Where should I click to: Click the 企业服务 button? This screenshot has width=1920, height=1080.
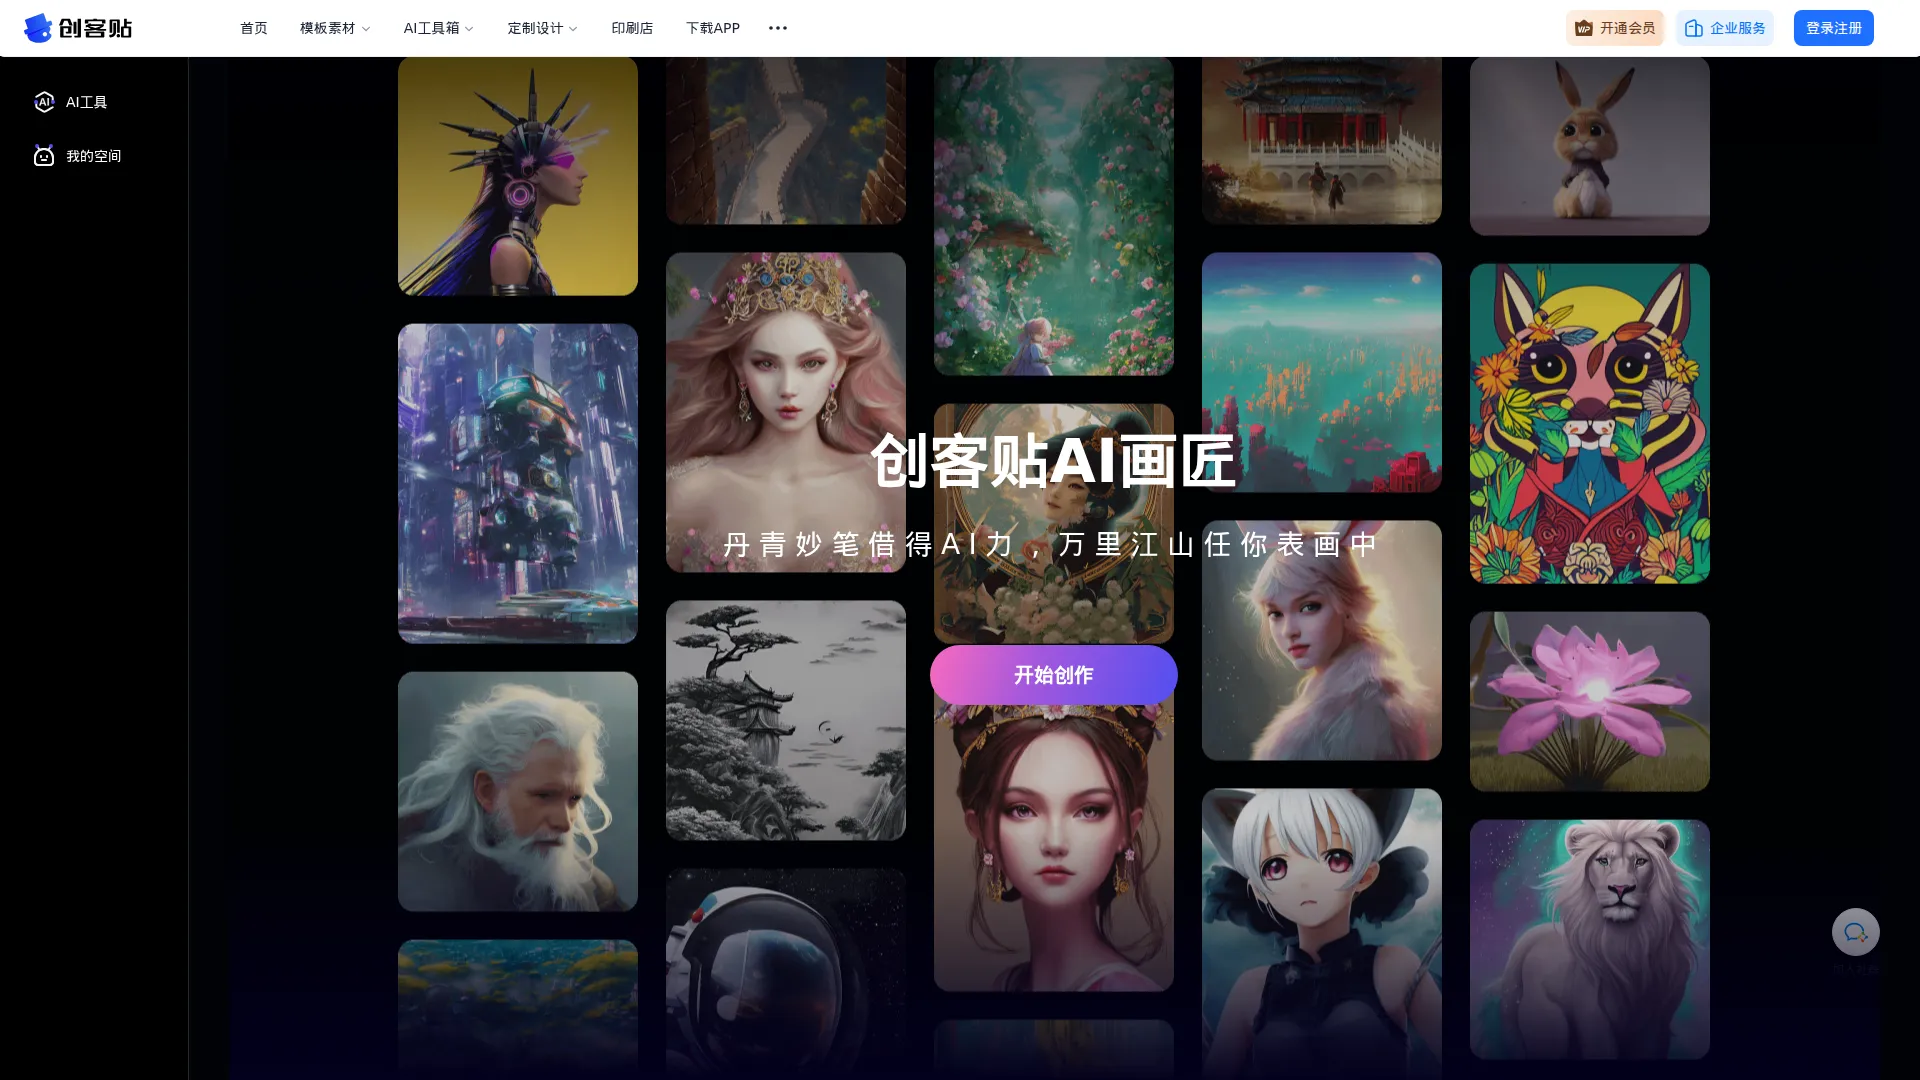tap(1725, 28)
